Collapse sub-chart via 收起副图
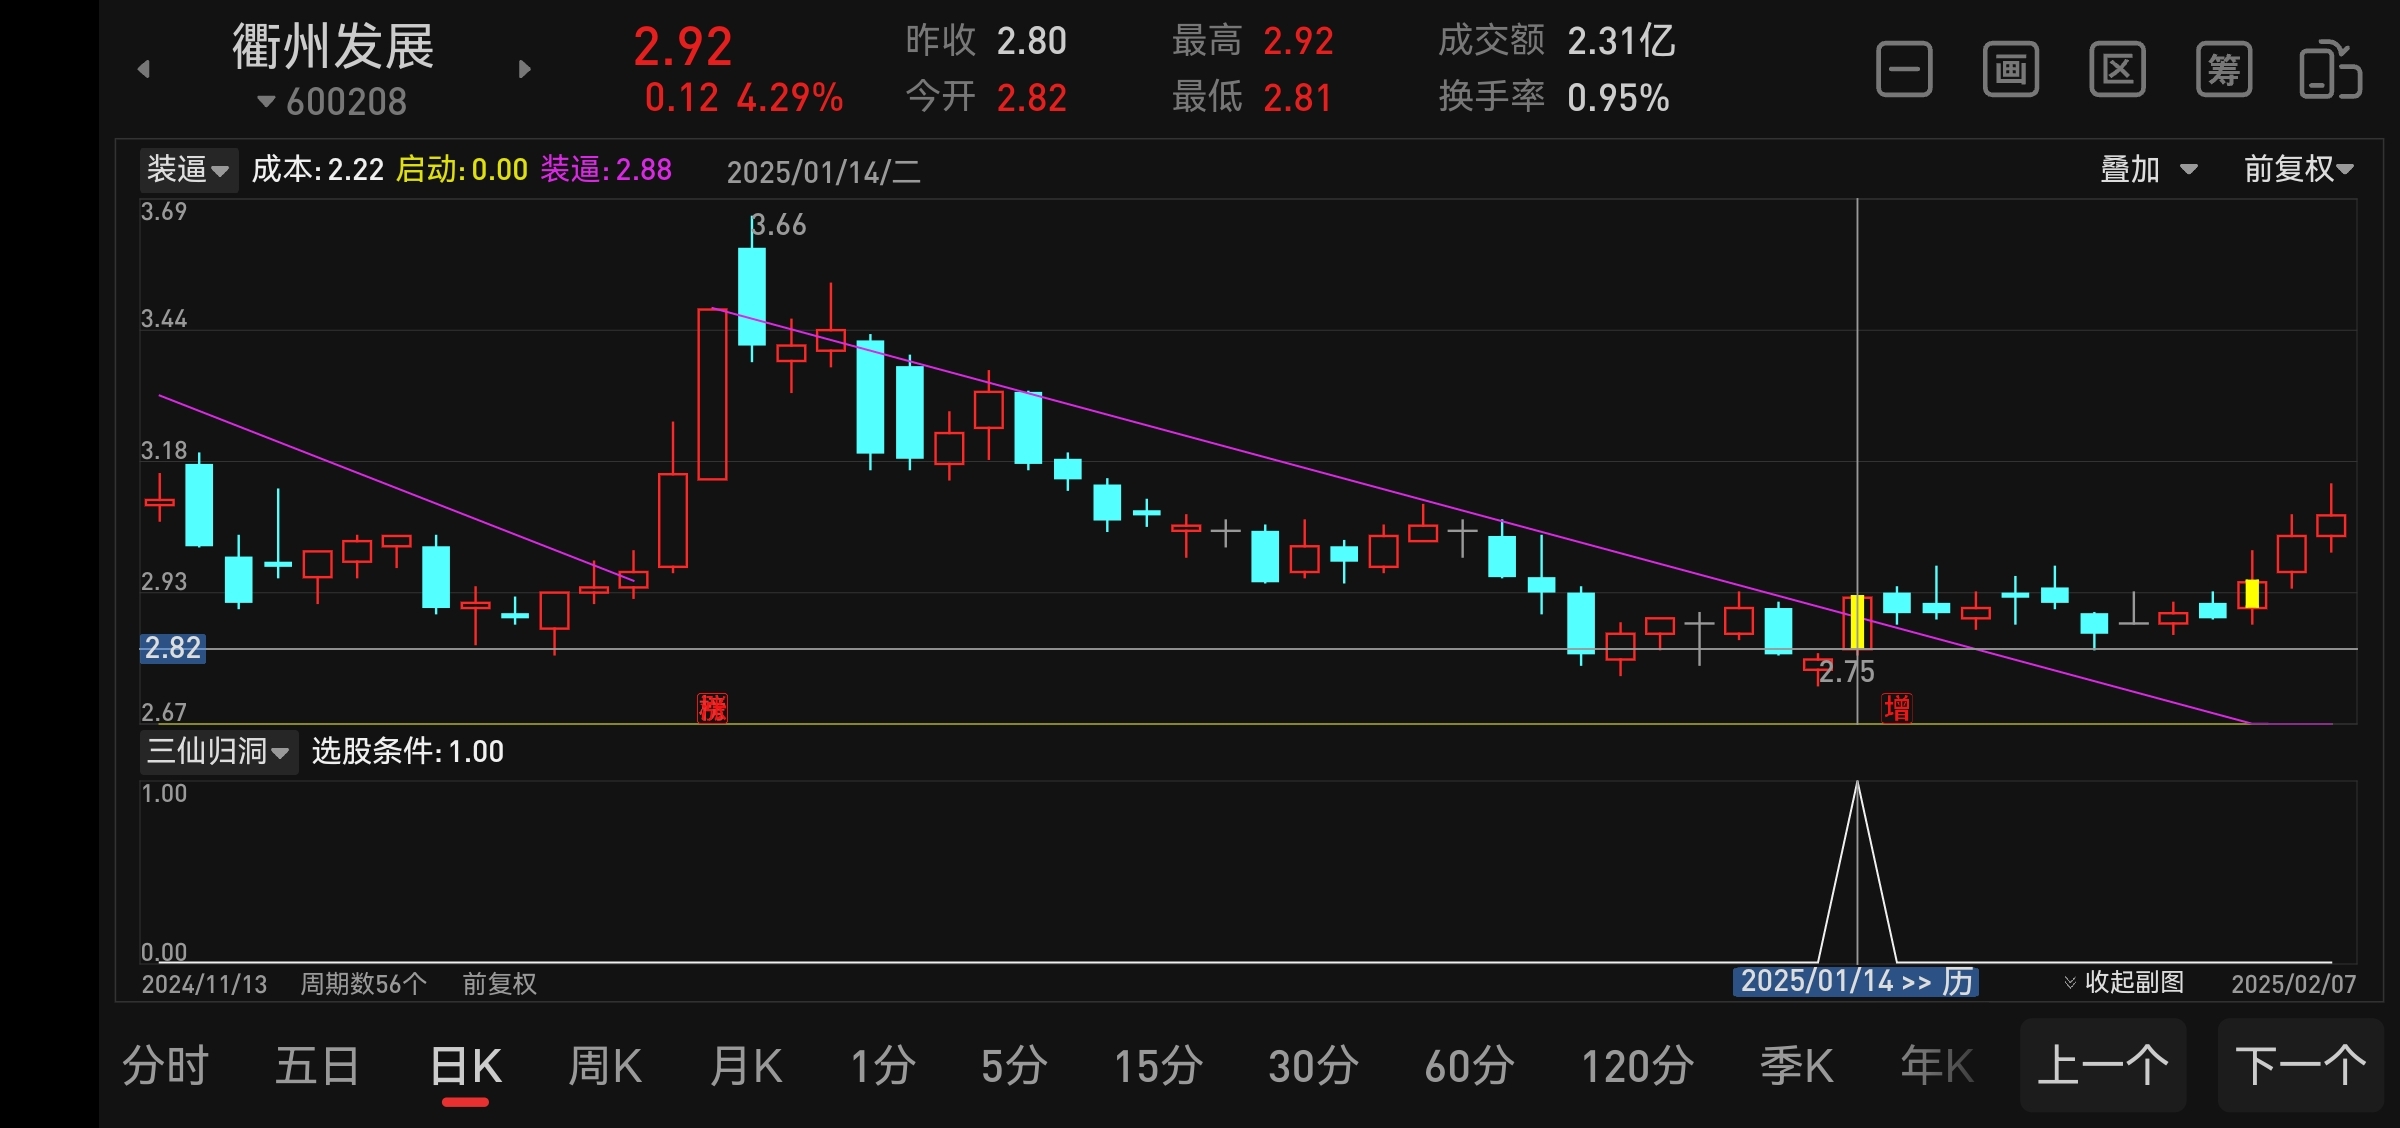The width and height of the screenshot is (2400, 1128). [x=2124, y=982]
